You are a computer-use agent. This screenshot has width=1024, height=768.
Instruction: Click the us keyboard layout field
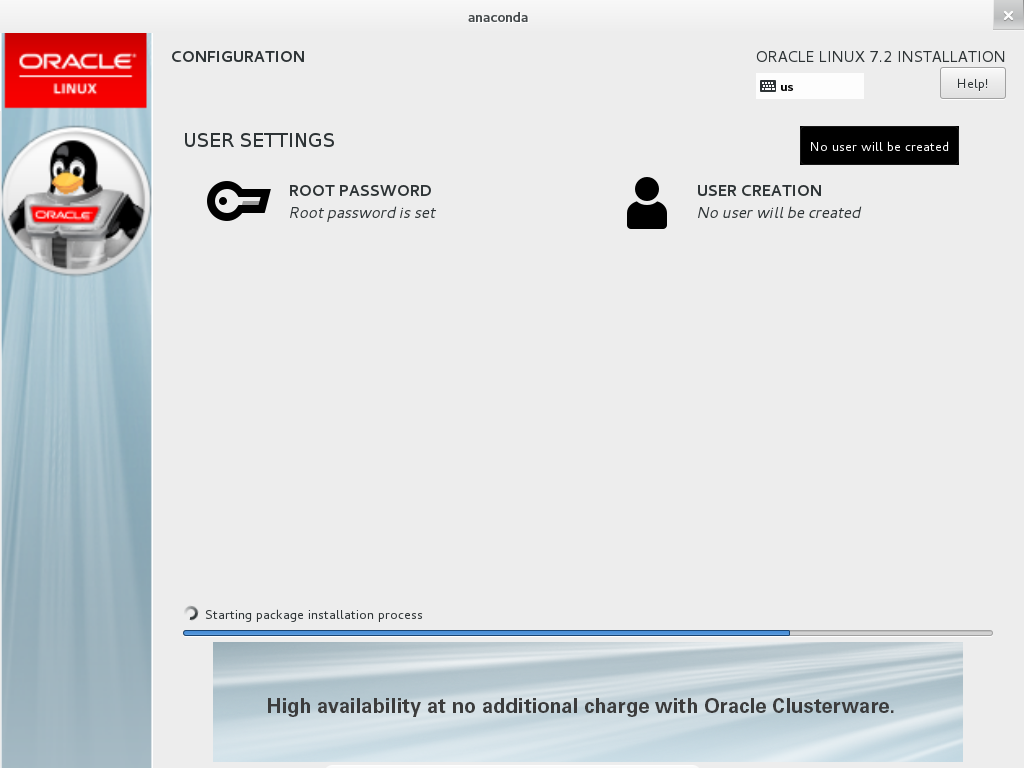[810, 86]
